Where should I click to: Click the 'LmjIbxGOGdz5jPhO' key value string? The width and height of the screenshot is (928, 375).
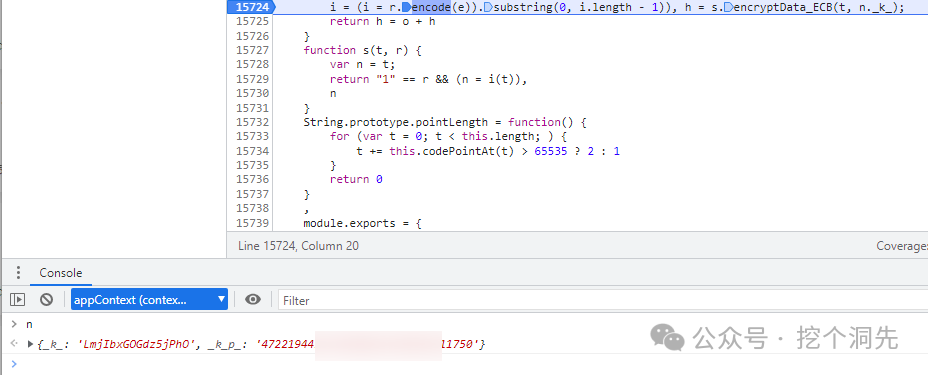(136, 344)
